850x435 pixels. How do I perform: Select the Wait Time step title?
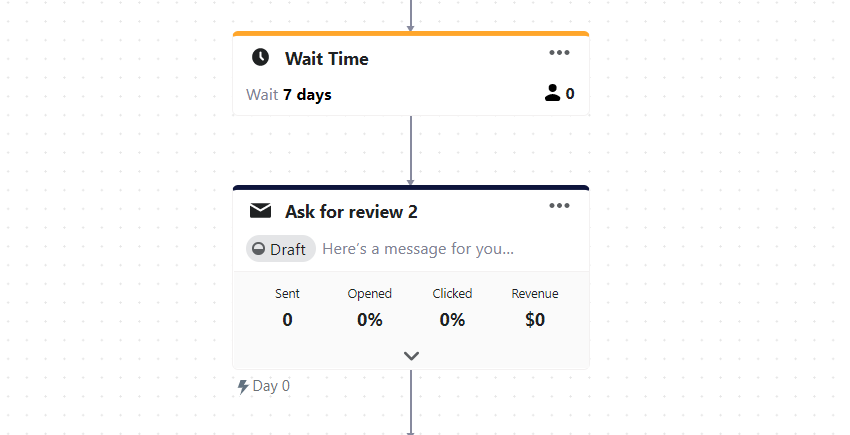[326, 59]
